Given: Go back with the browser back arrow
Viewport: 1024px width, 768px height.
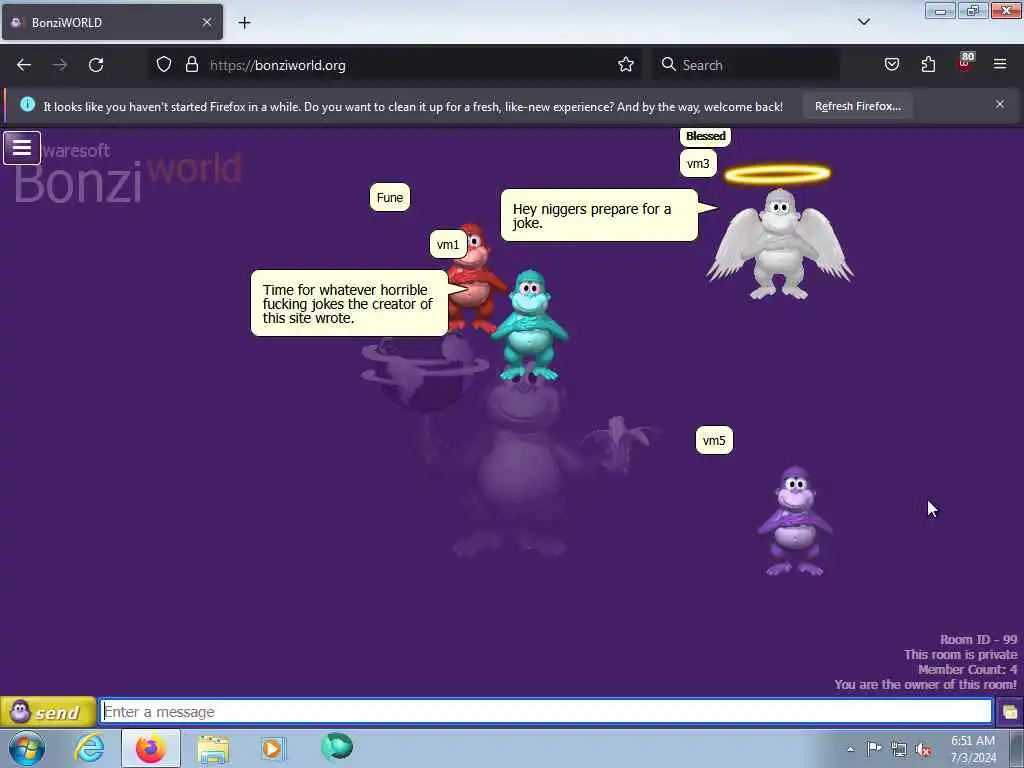Looking at the screenshot, I should click(x=24, y=65).
